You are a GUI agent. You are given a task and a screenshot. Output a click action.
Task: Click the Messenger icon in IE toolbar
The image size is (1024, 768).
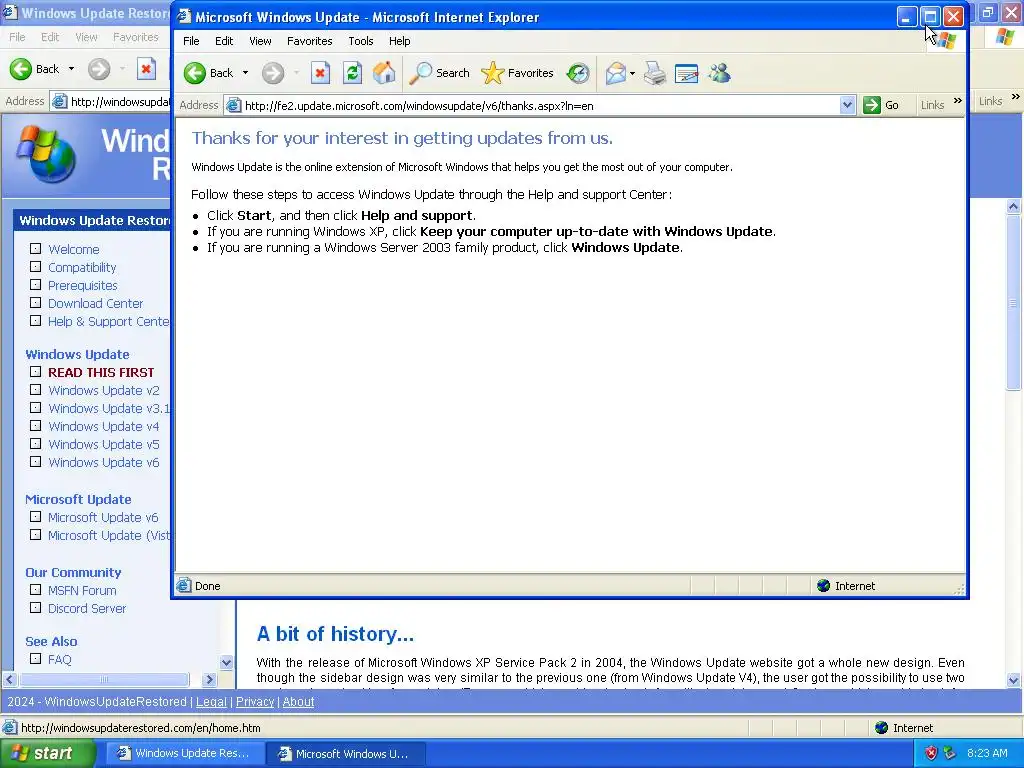click(x=719, y=73)
